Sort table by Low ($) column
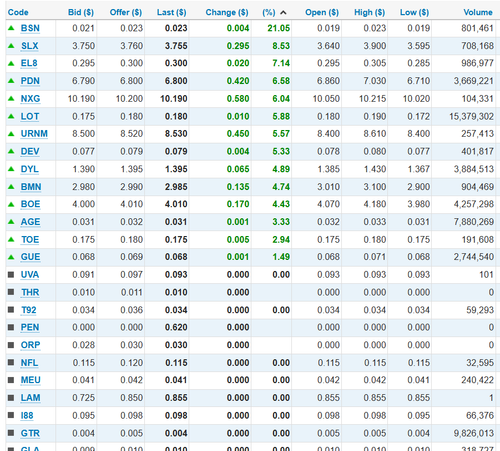This screenshot has height=451, width=500. pyautogui.click(x=415, y=12)
